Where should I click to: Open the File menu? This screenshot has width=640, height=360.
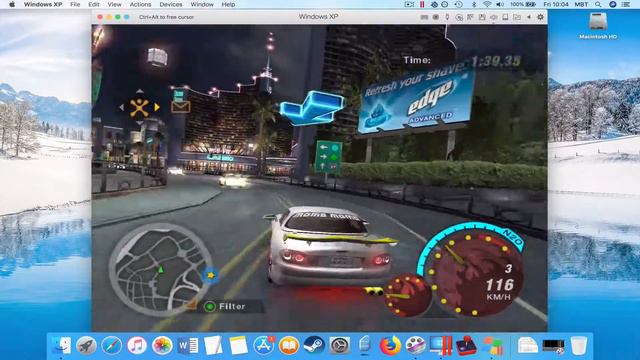pos(75,4)
